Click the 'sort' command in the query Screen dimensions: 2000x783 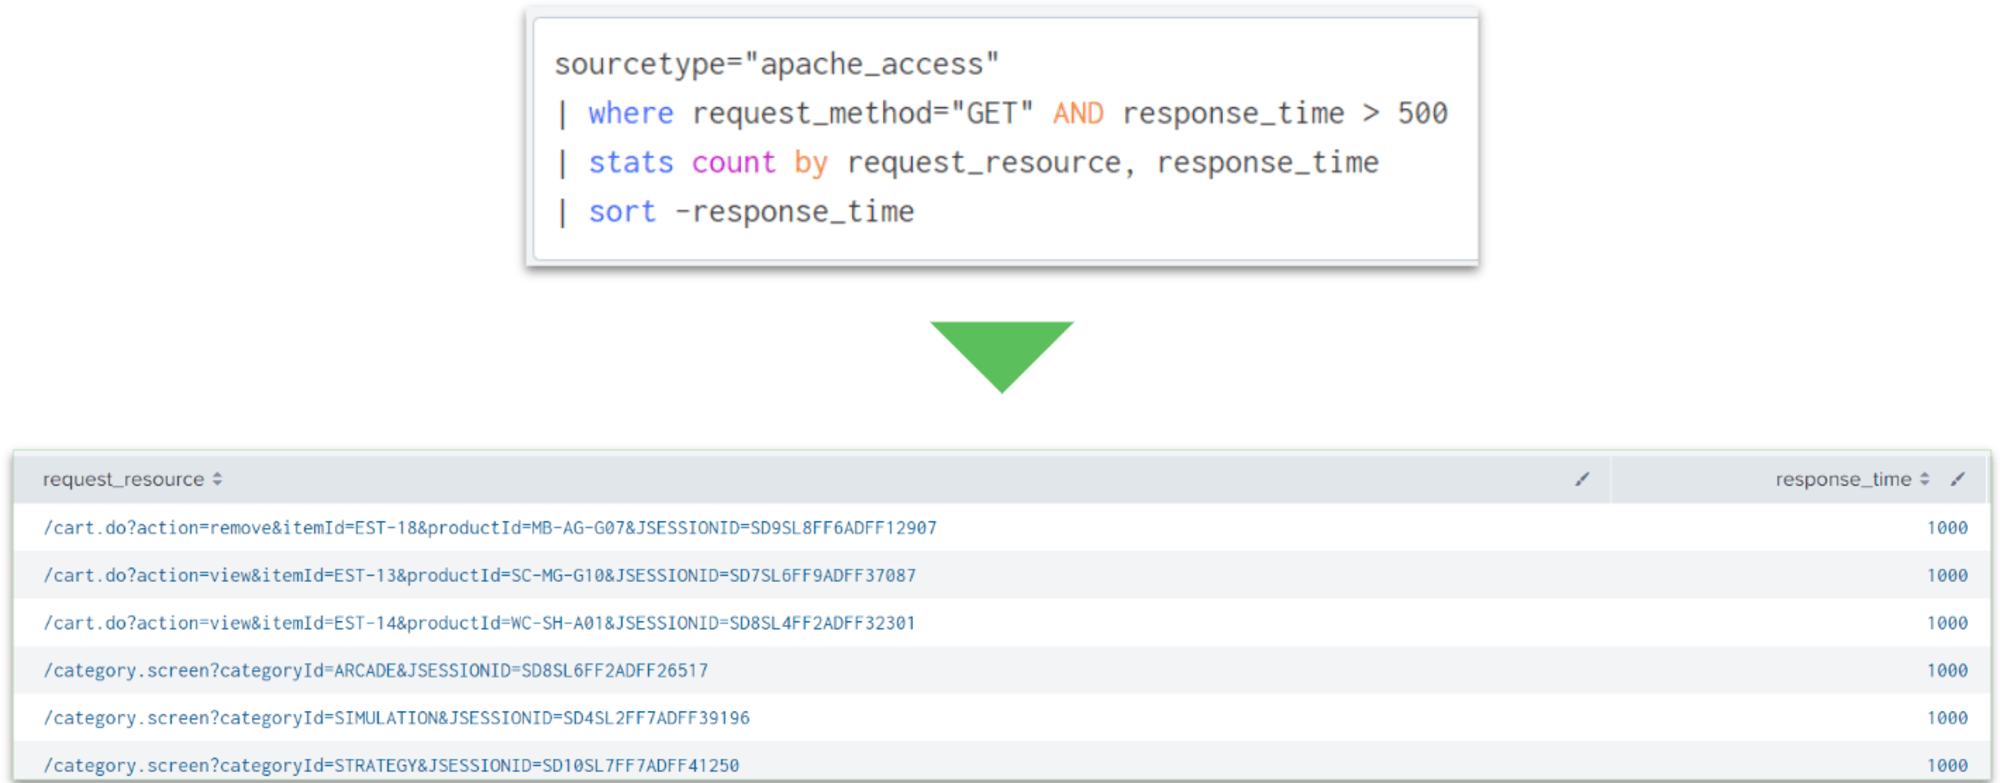coord(622,212)
